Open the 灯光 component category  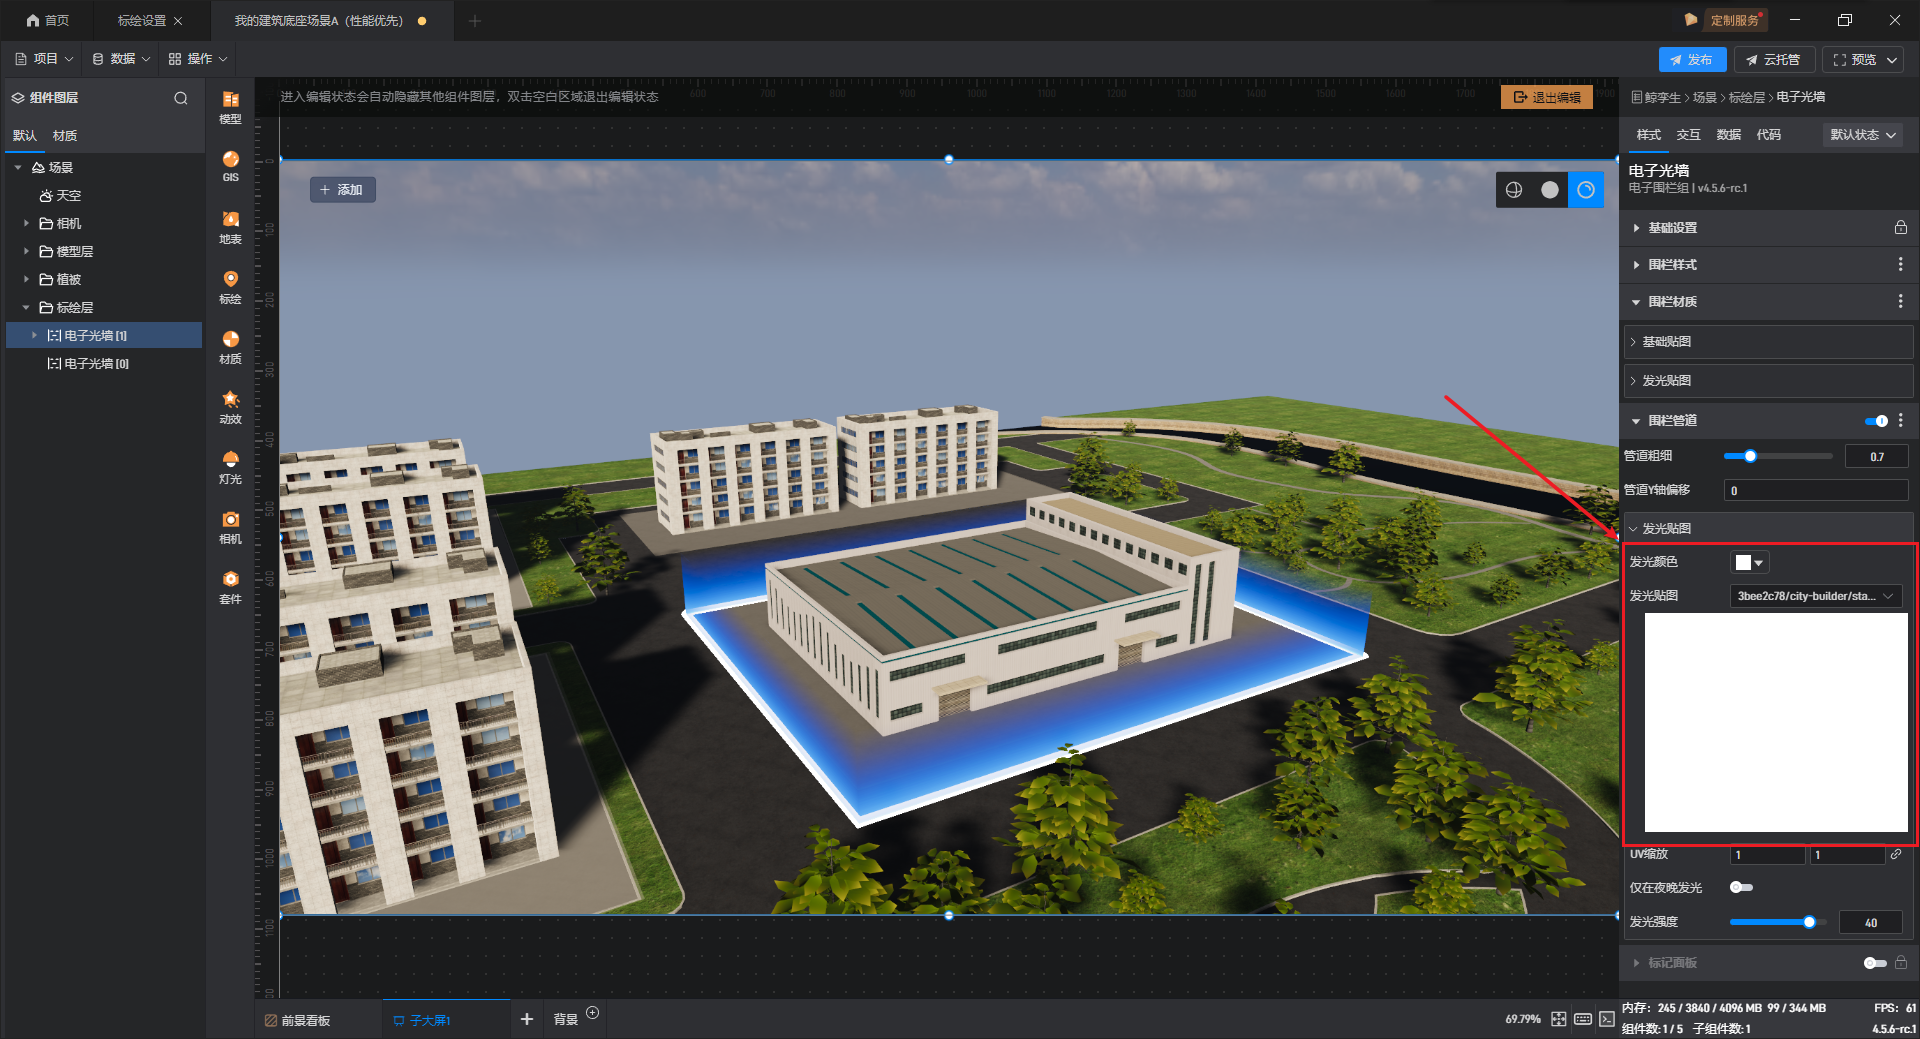230,467
